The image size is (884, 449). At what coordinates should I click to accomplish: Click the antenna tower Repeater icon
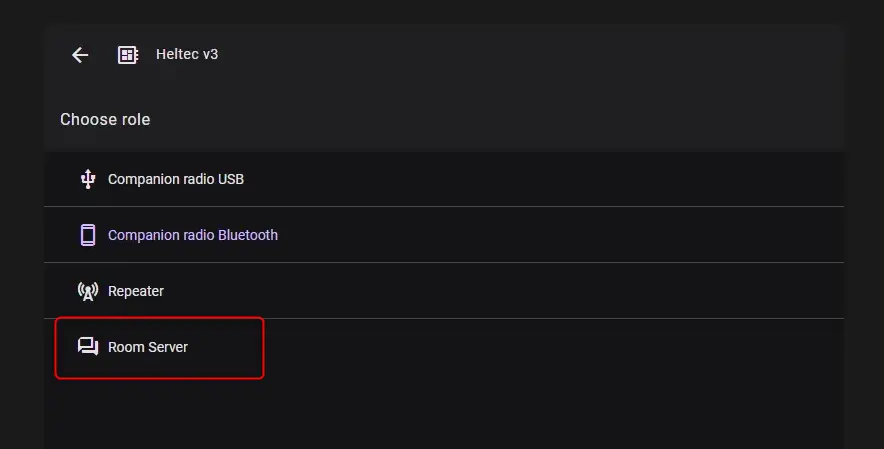(x=88, y=291)
